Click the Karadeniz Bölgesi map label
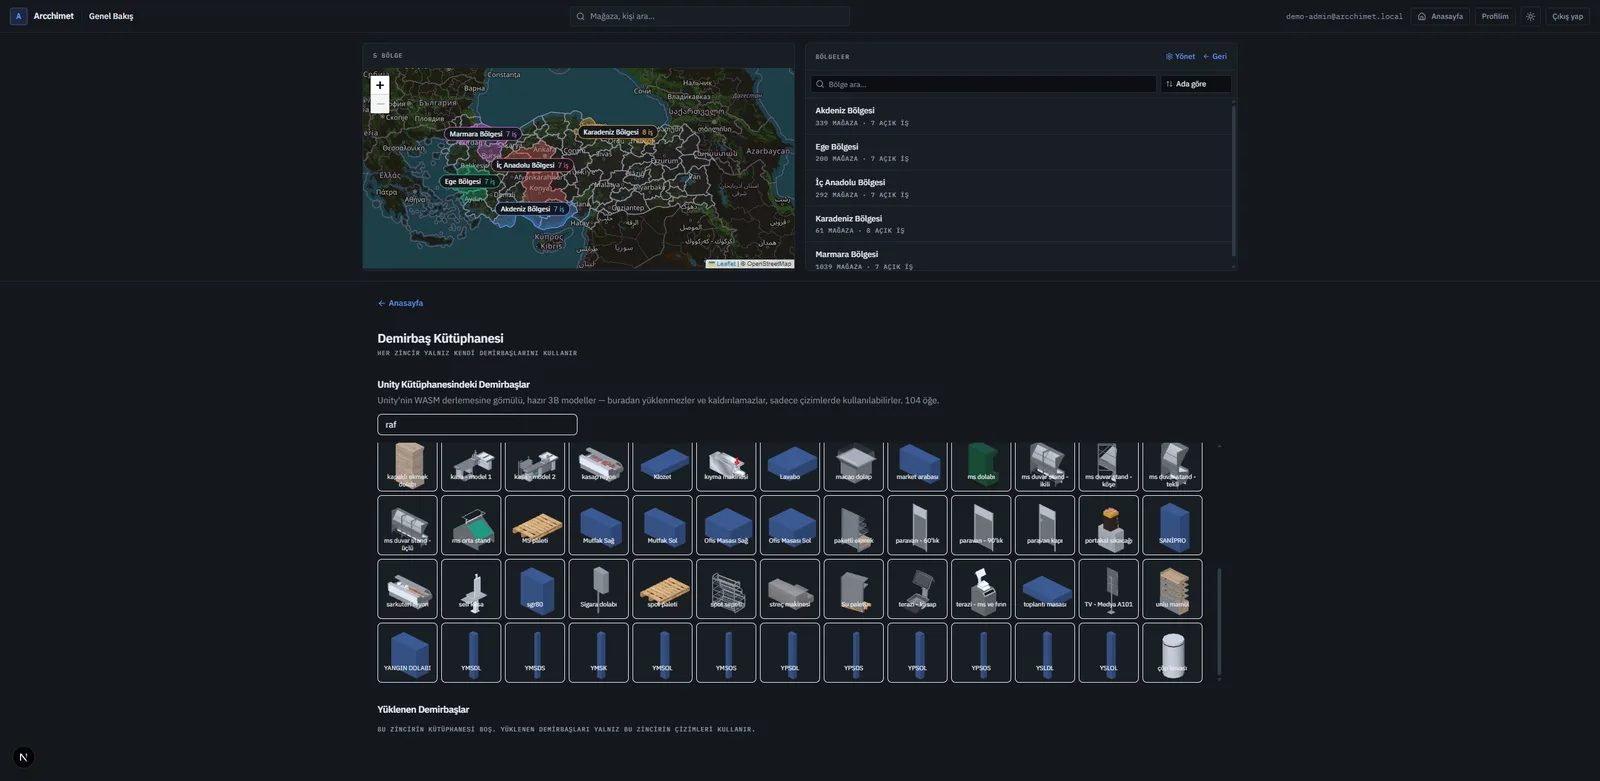Screen dimensions: 1600x781 click(617, 132)
